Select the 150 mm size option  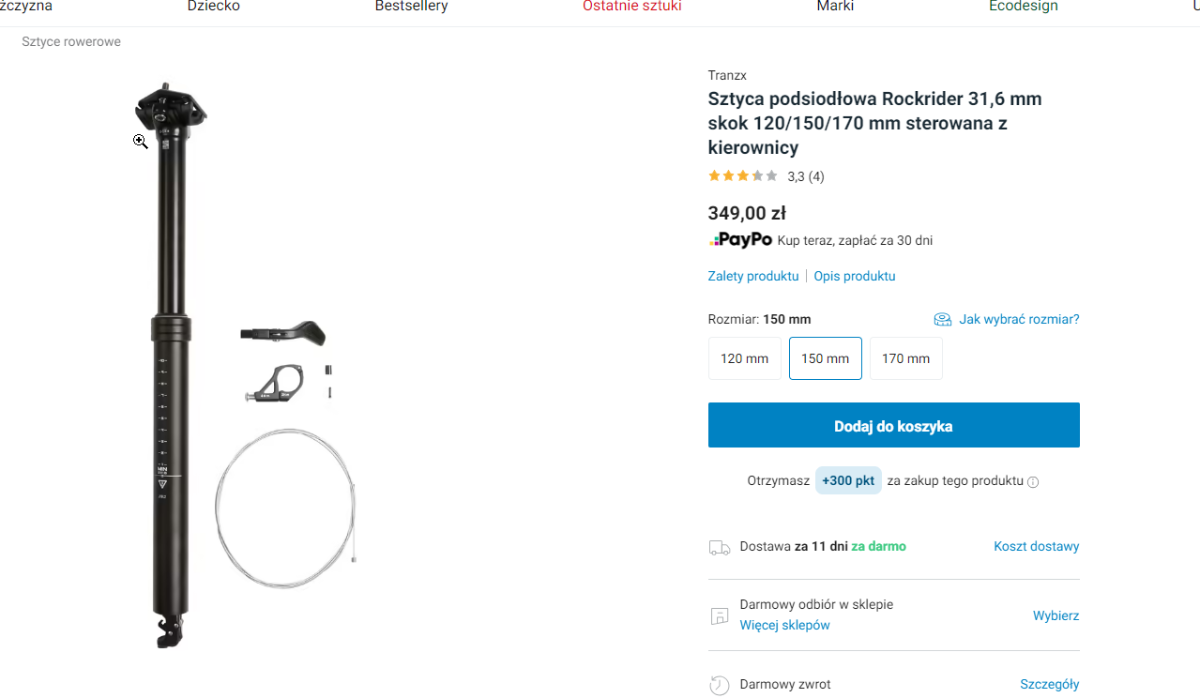point(825,358)
